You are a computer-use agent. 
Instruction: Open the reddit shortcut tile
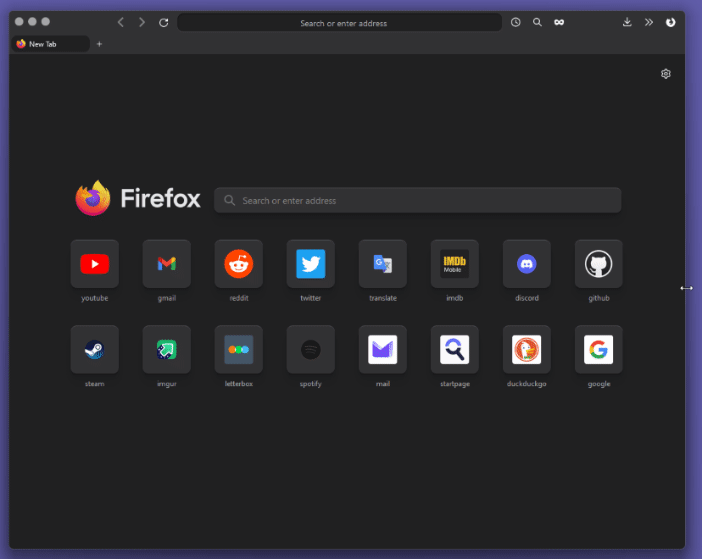tap(239, 264)
